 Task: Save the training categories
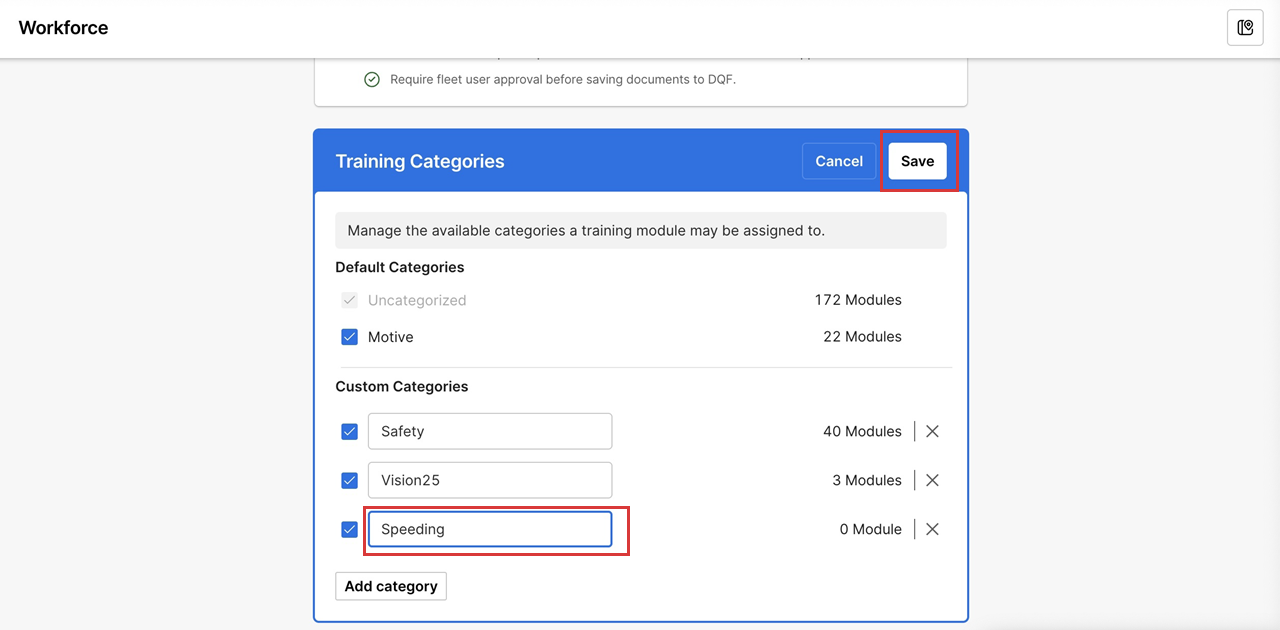tap(917, 161)
